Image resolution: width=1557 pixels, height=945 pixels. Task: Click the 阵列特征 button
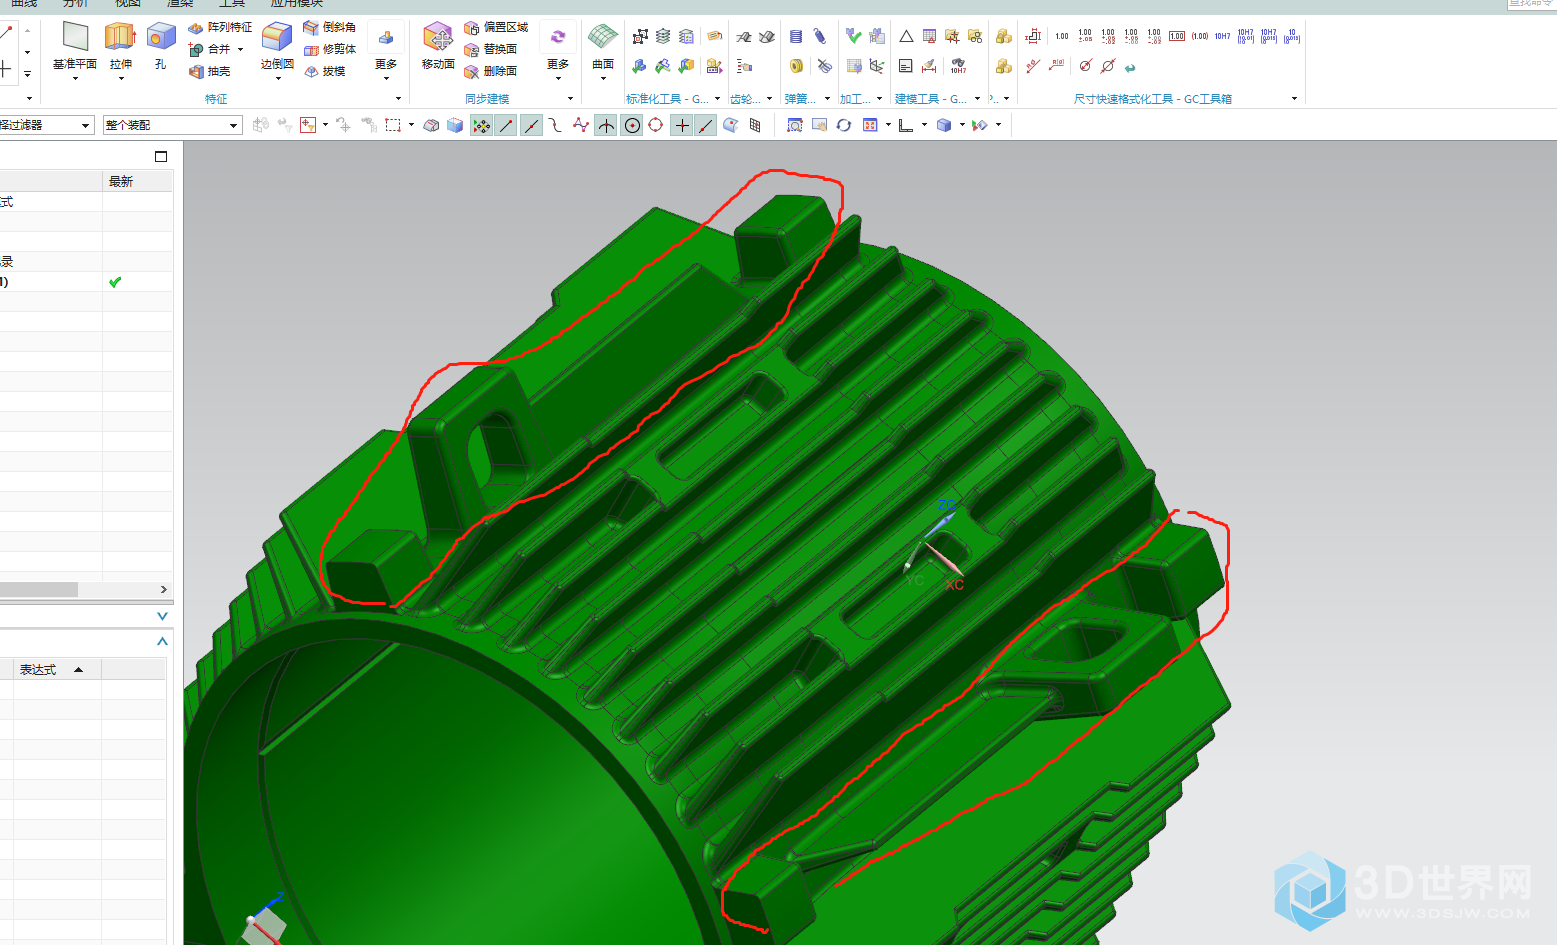pyautogui.click(x=220, y=27)
